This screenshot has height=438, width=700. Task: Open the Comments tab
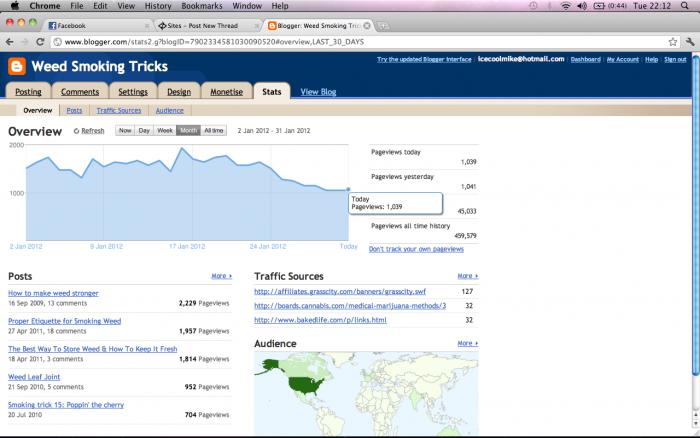80,92
